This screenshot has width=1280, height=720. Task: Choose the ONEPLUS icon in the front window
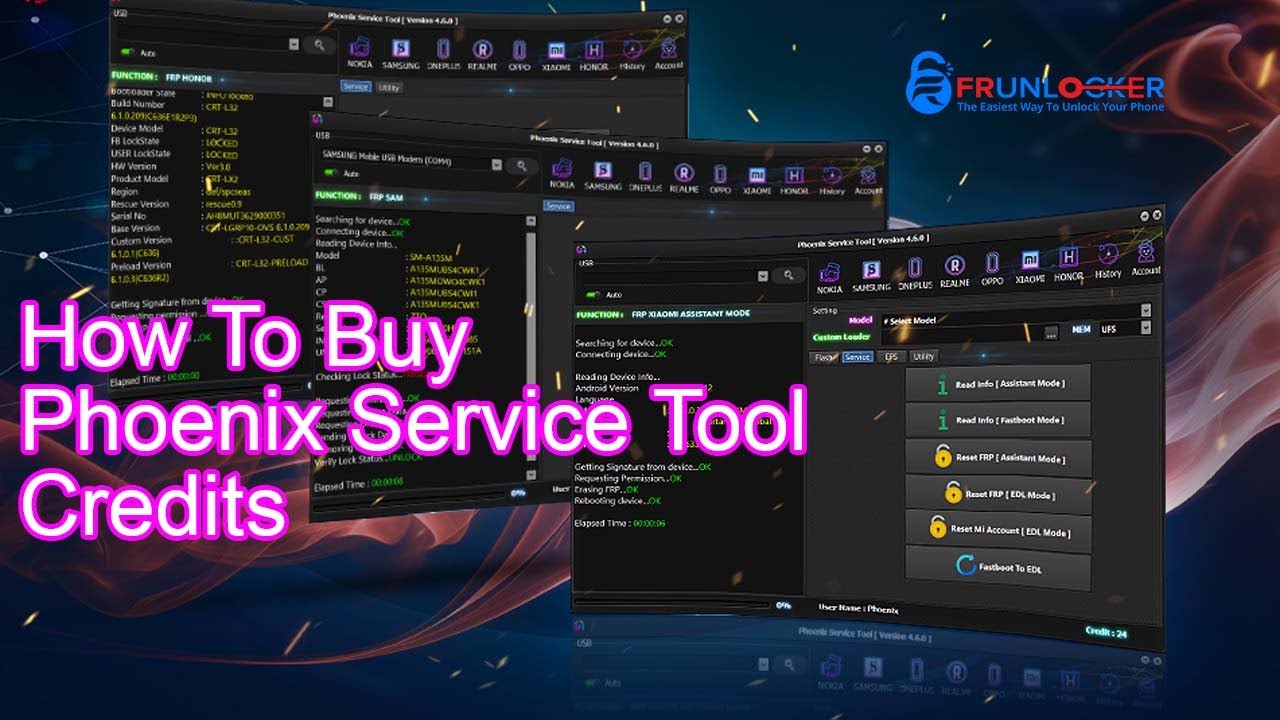click(914, 272)
